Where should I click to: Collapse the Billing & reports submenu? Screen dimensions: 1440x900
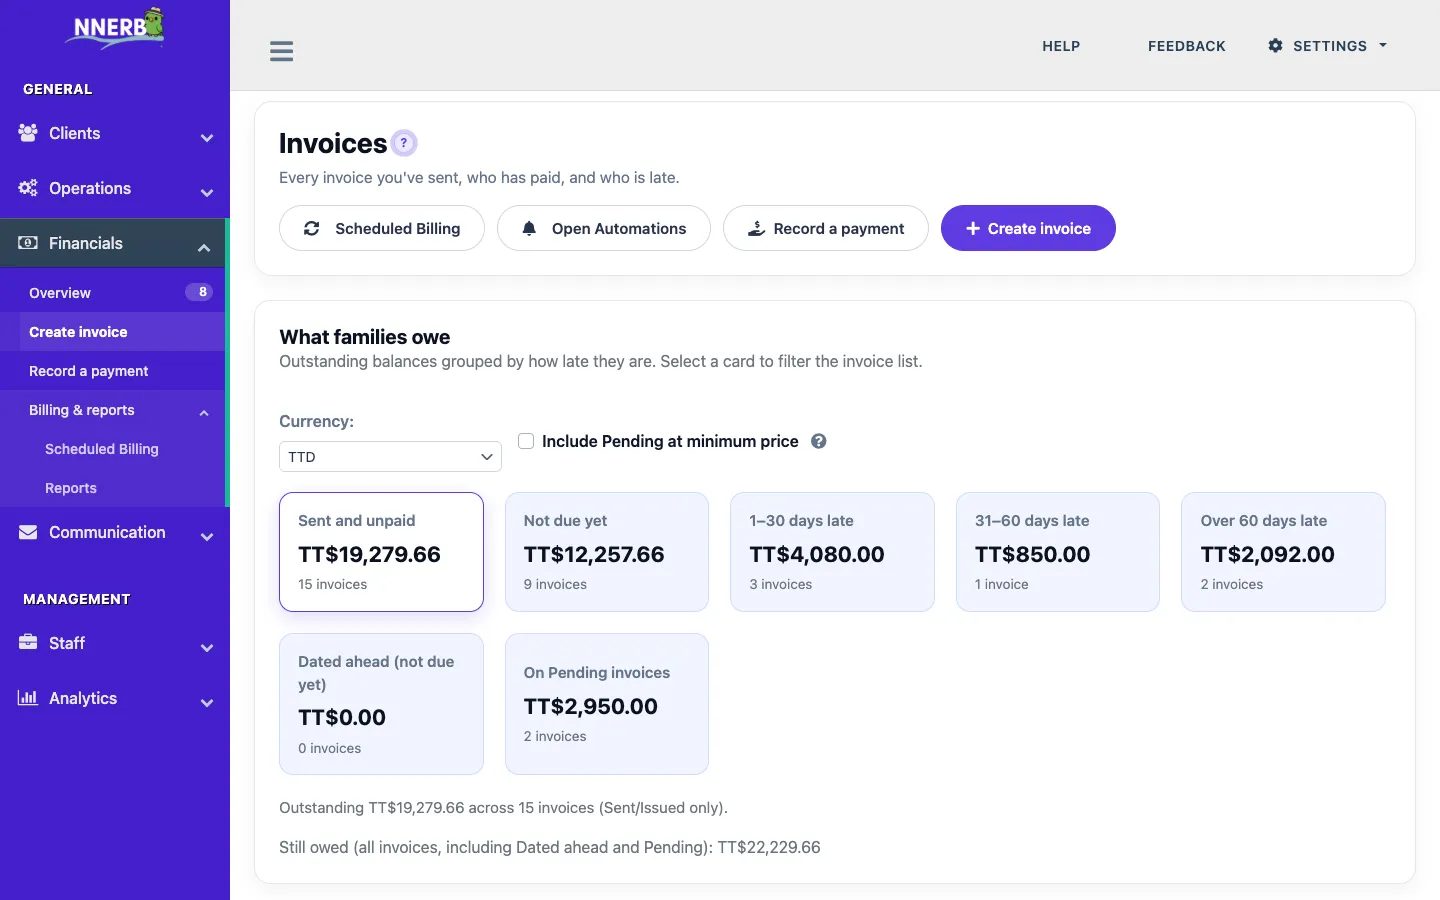204,412
